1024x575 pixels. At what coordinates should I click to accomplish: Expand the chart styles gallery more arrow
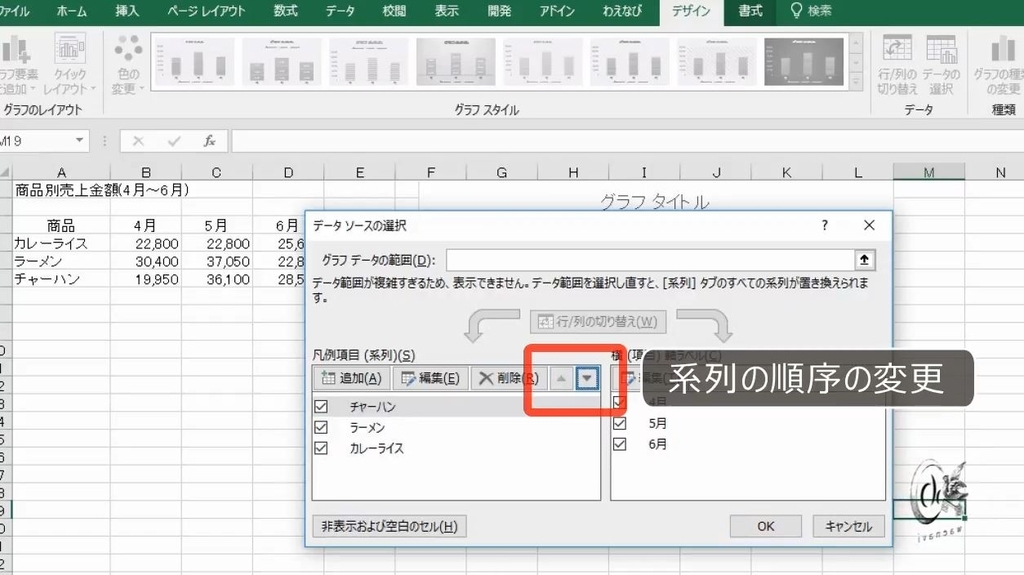[856, 82]
